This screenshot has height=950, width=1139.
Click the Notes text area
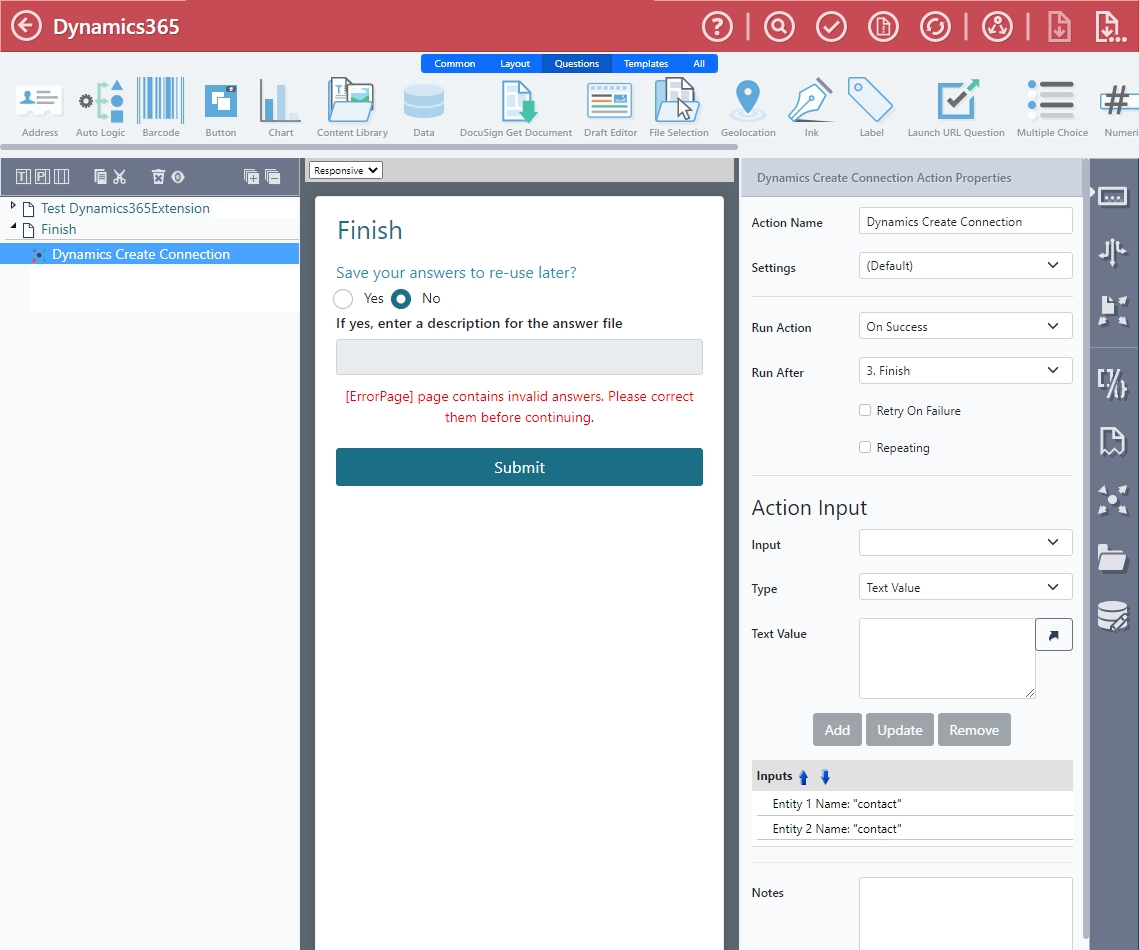tap(965, 913)
